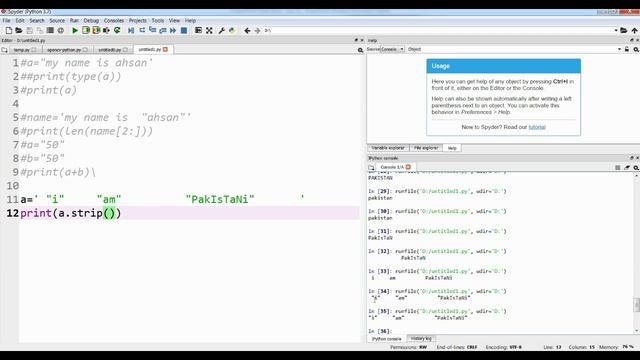Expand working directory path dropdown arrow
Viewport: 640px width, 360px height.
pyautogui.click(x=616, y=30)
